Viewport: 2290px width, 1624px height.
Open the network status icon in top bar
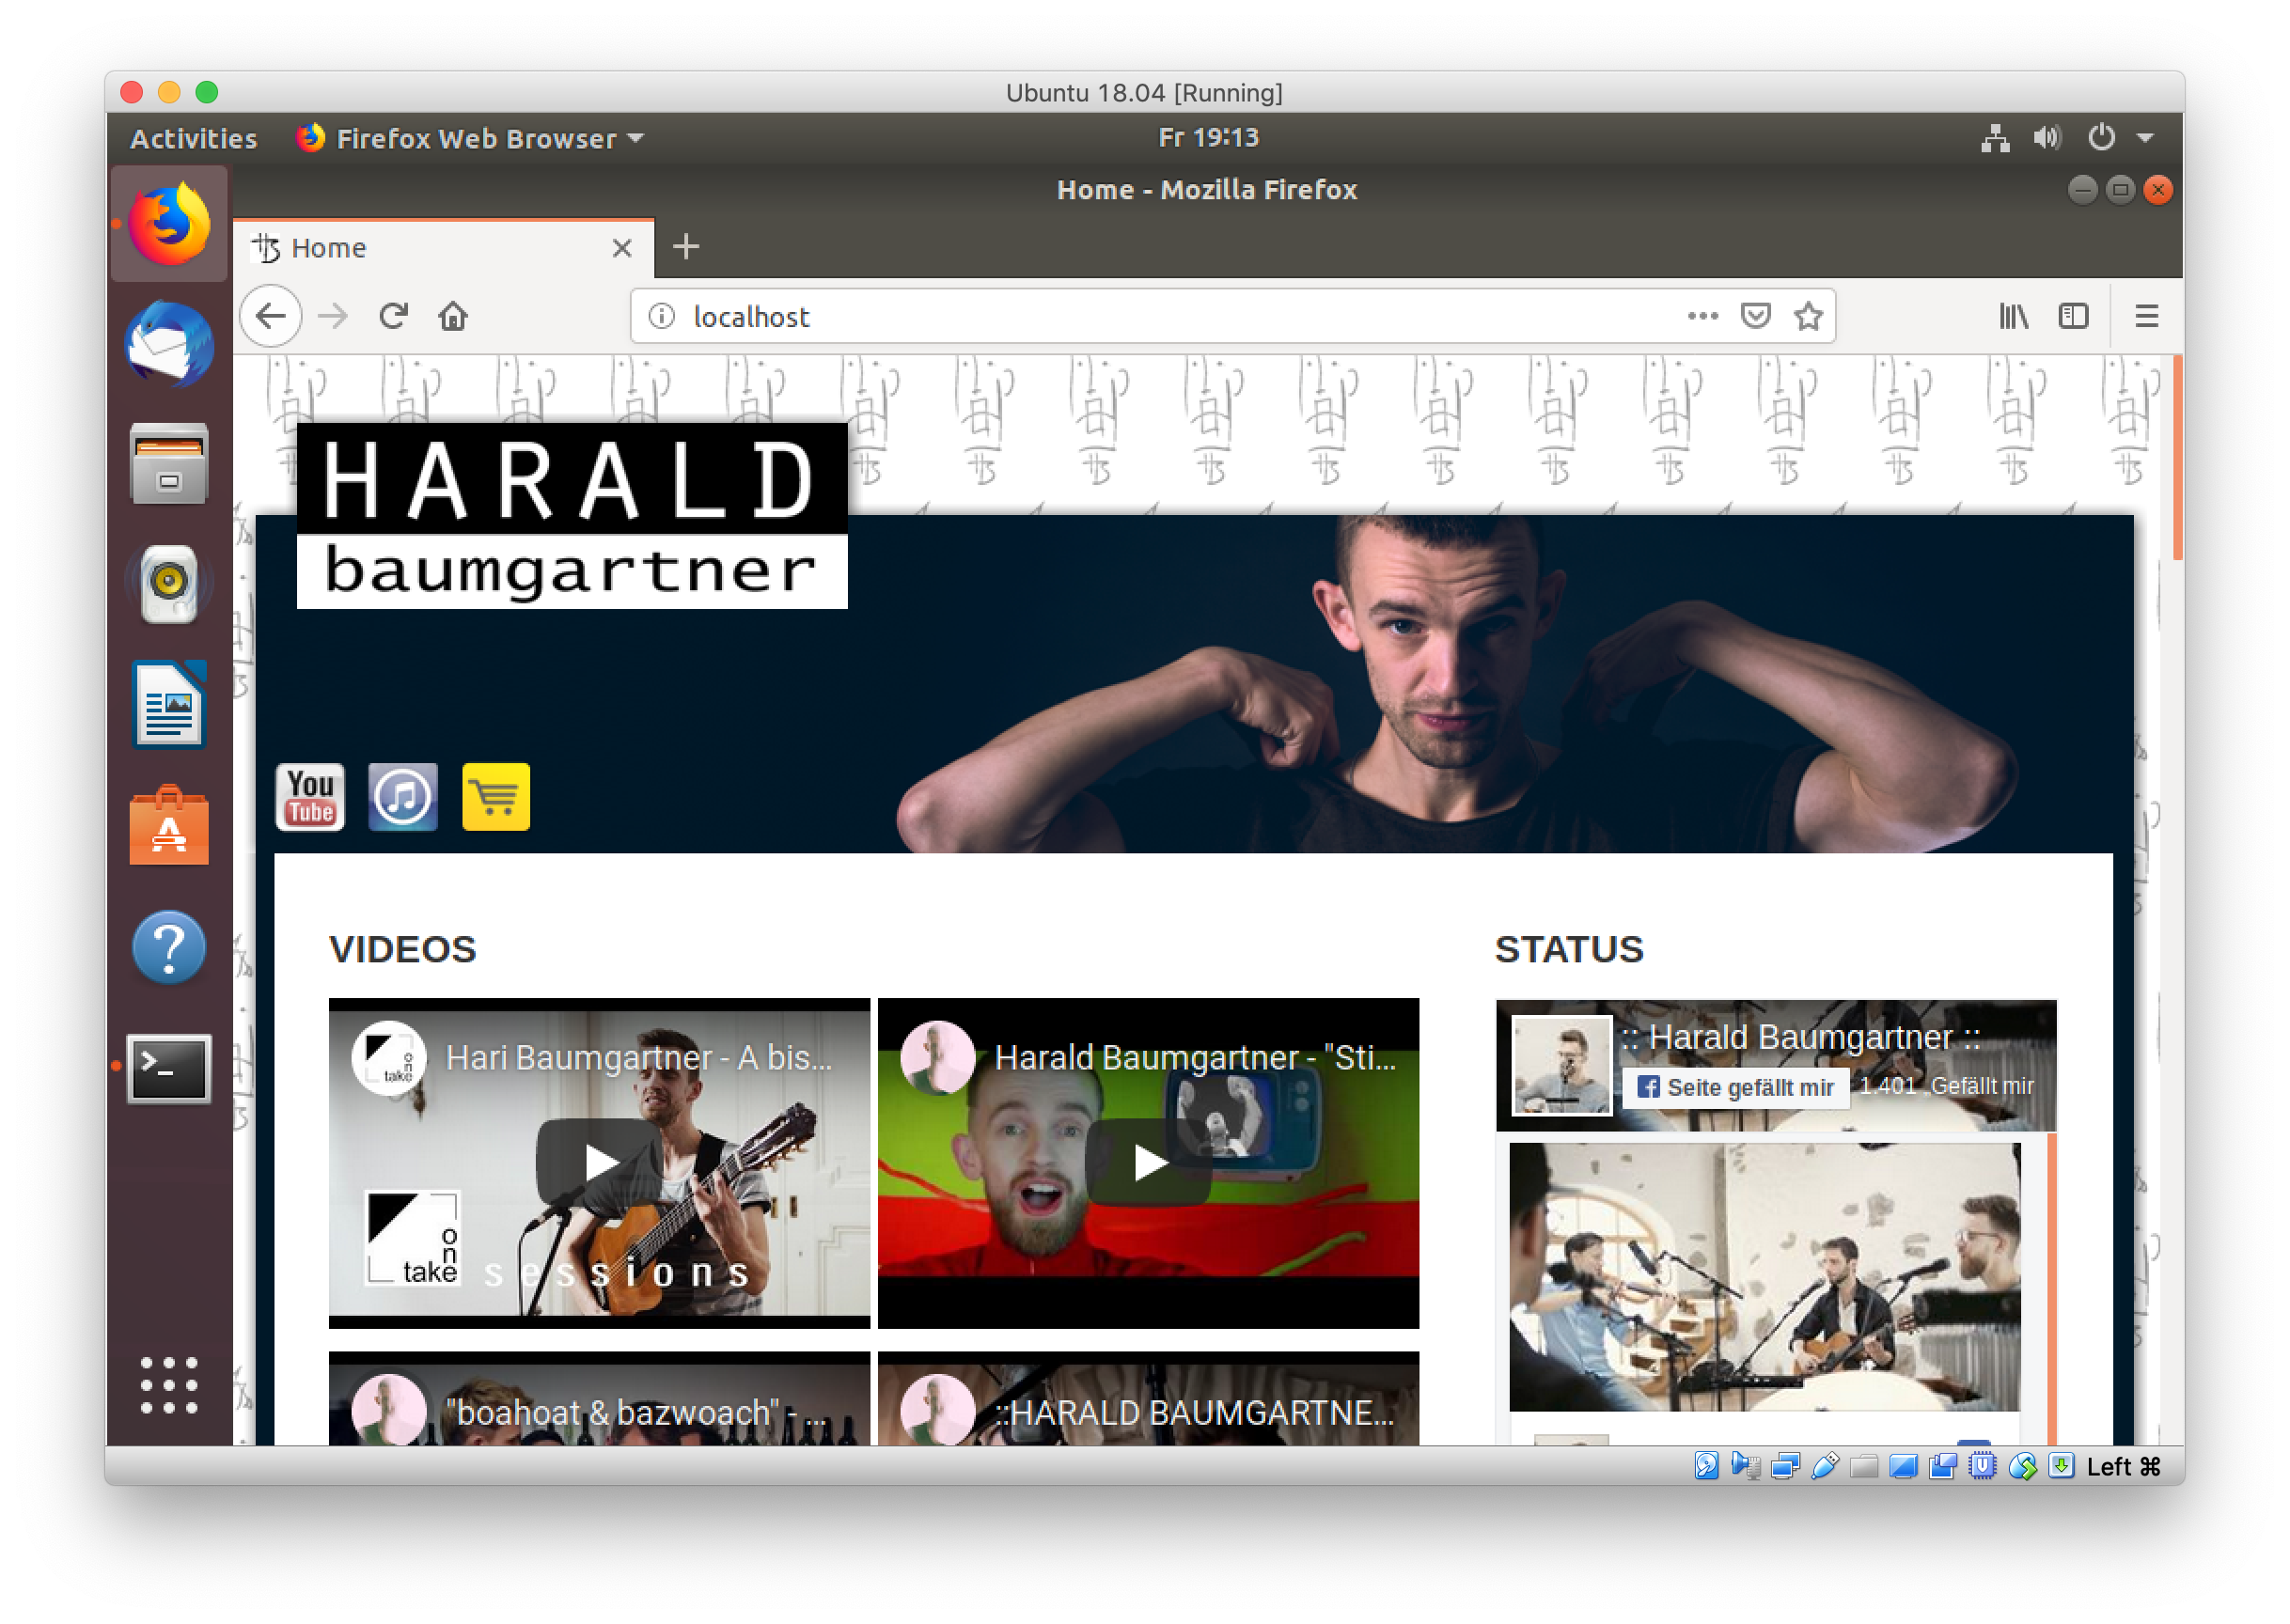(x=1995, y=138)
